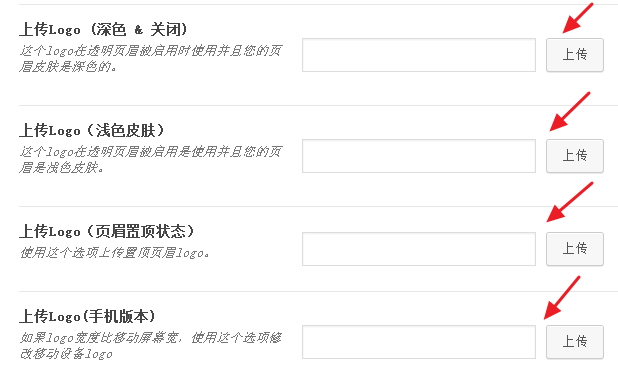
Task: Click the 上传Logo (页眉置顶状态) heading
Action: click(x=107, y=231)
